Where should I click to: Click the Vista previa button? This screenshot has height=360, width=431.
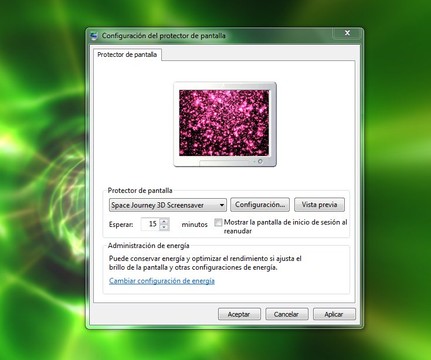point(319,205)
